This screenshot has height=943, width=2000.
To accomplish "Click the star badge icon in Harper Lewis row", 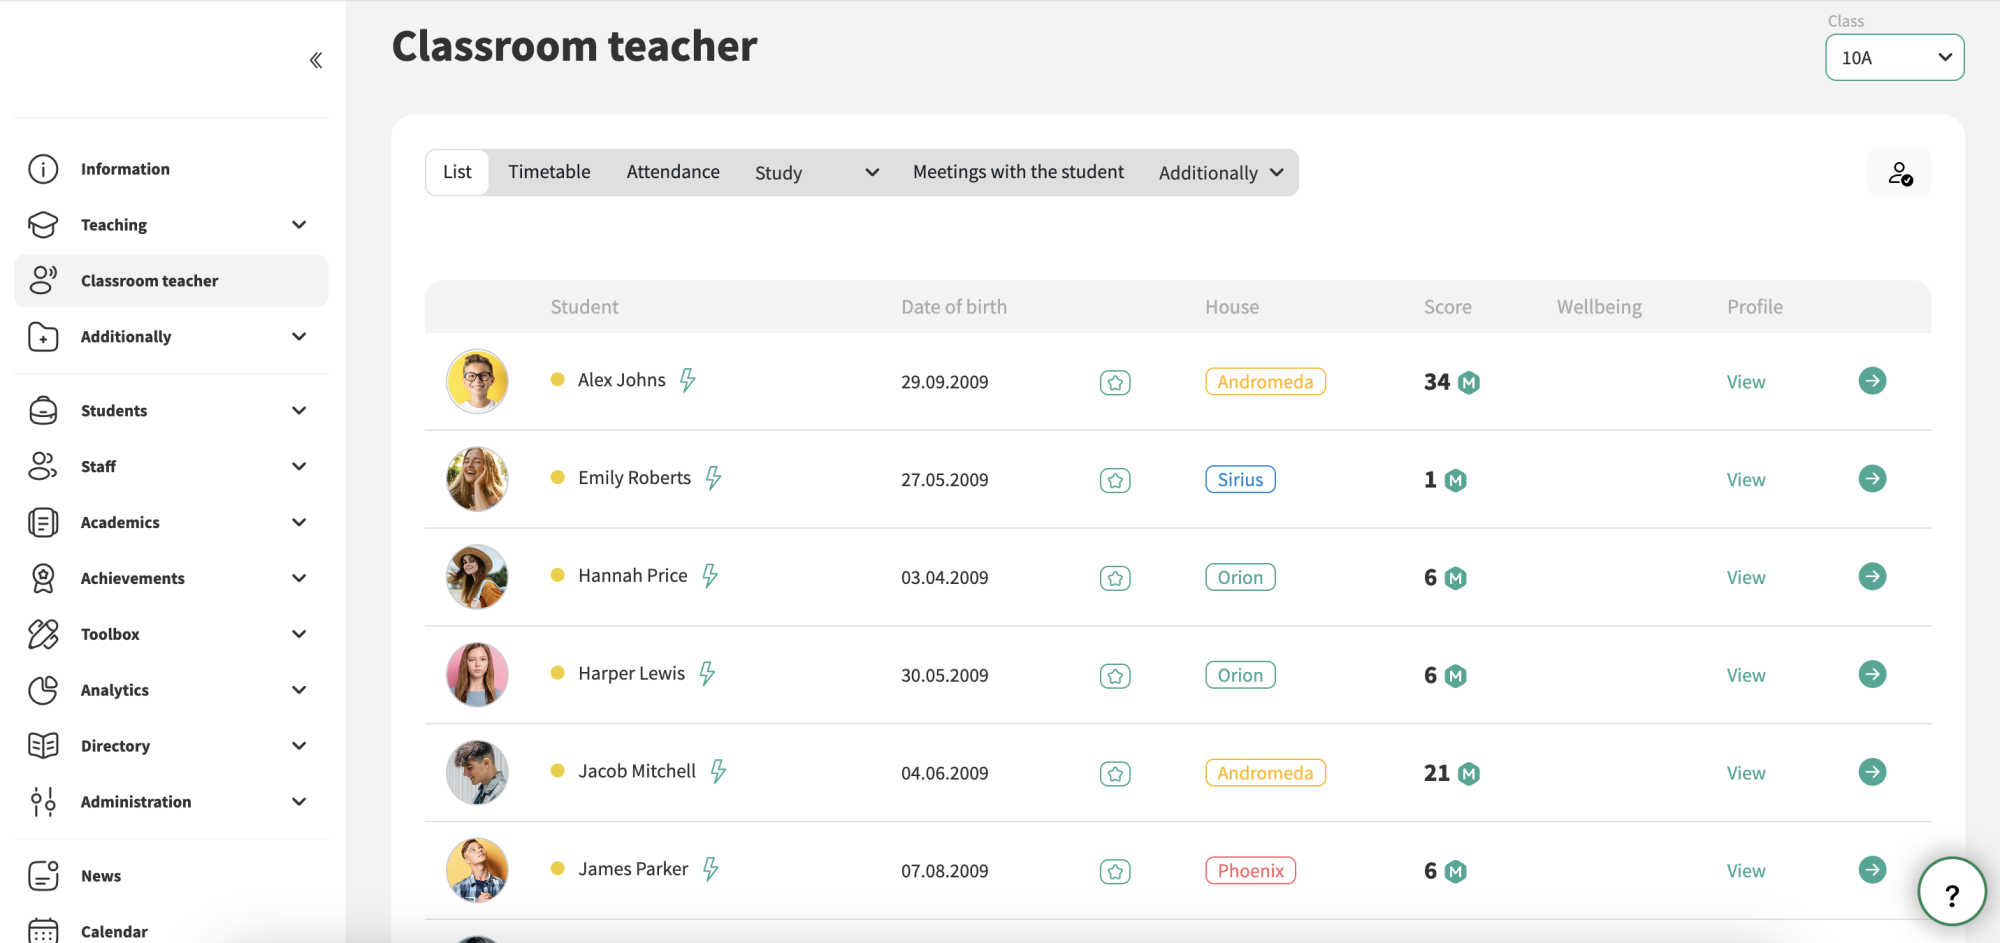I will coord(1115,676).
